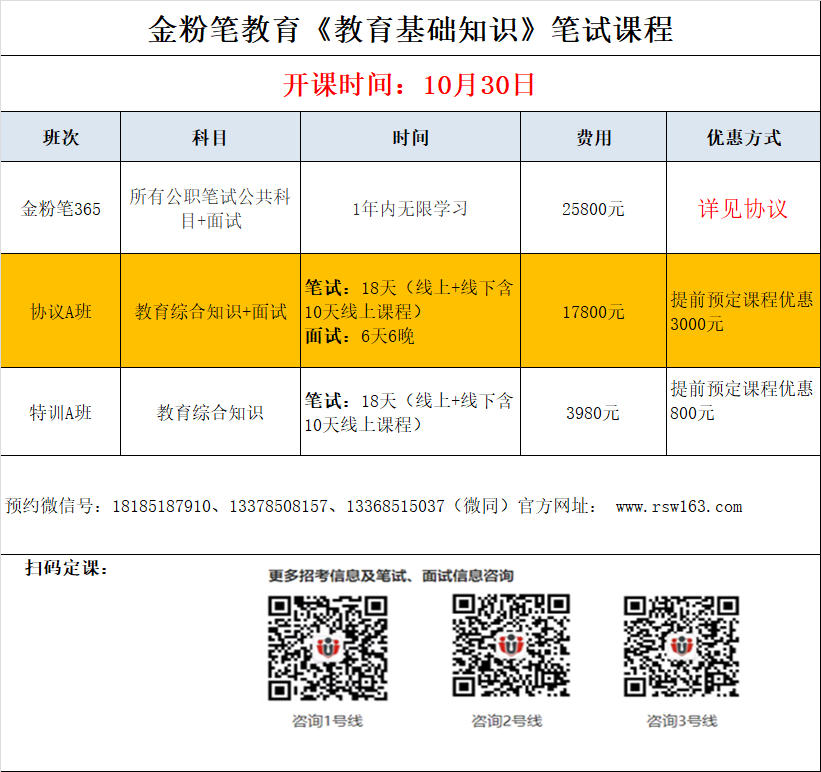This screenshot has width=821, height=772.
Task: Click the 开课时间：10月30日 heading
Action: 410,84
